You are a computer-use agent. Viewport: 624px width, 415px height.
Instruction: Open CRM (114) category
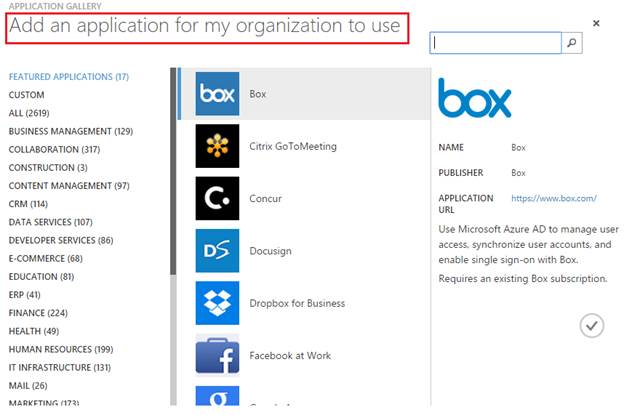pos(28,204)
